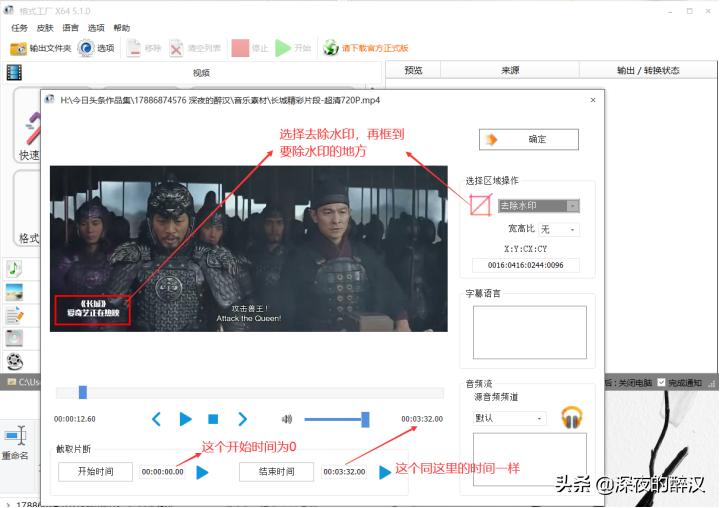Image resolution: width=720 pixels, height=508 pixels.
Task: Open the 任务 menu
Action: pos(19,28)
